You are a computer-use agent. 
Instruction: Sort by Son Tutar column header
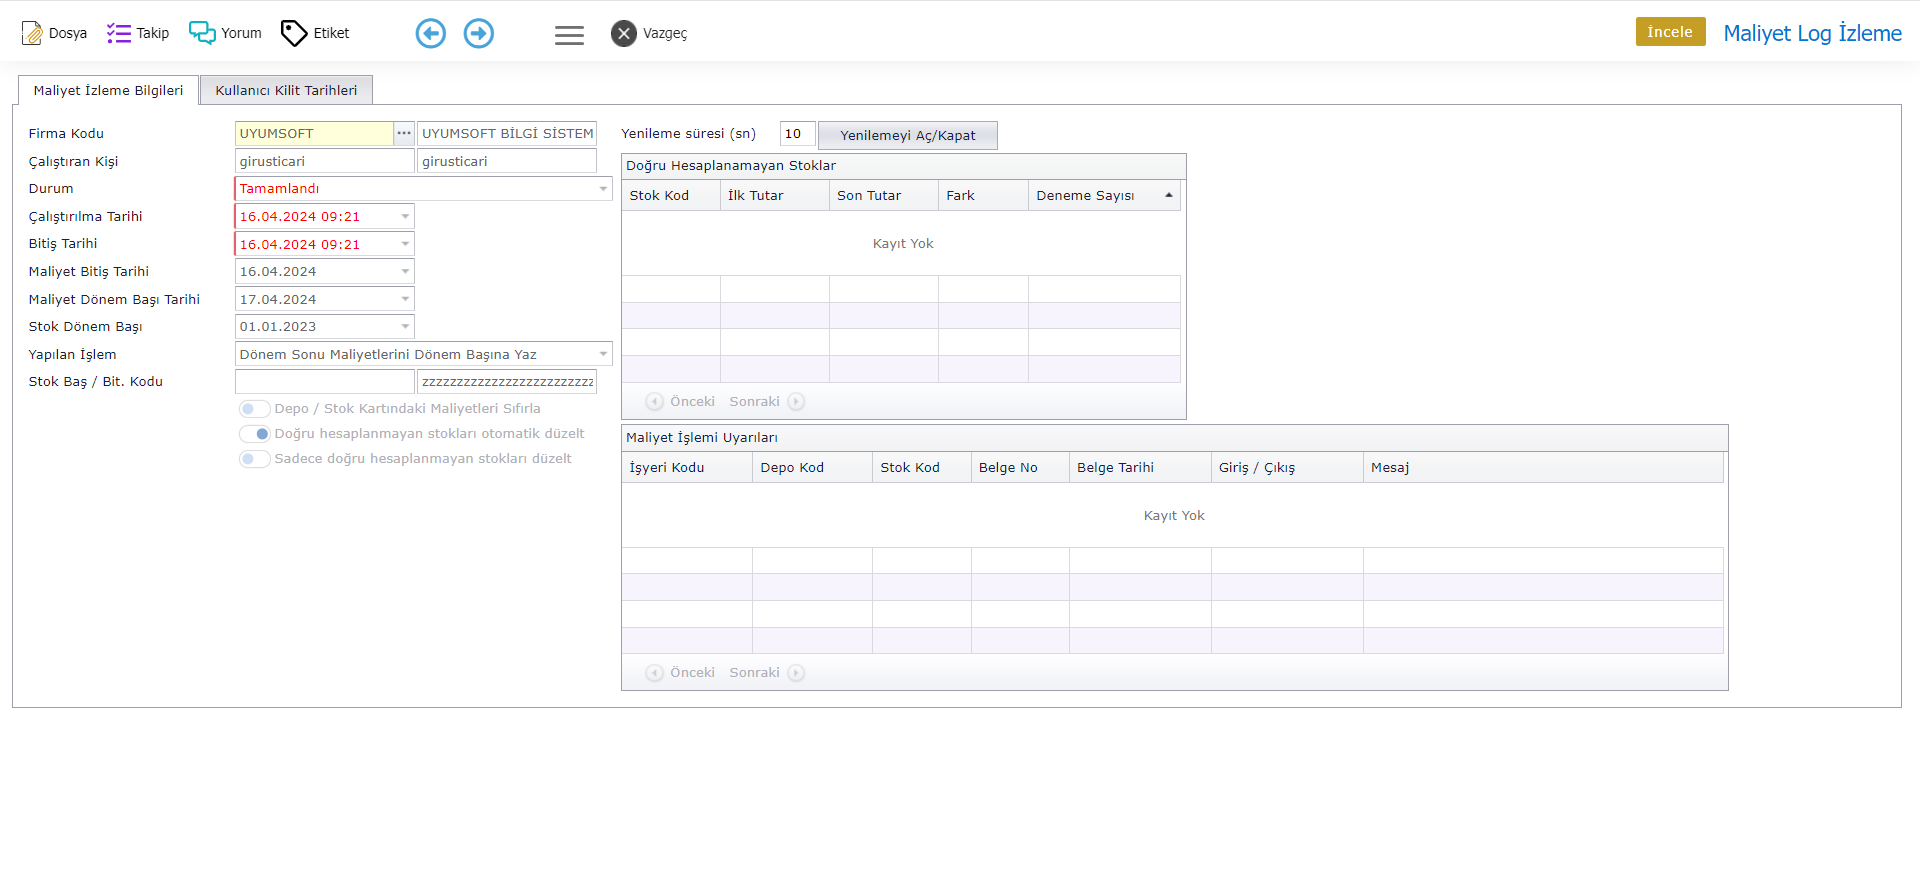pyautogui.click(x=883, y=195)
